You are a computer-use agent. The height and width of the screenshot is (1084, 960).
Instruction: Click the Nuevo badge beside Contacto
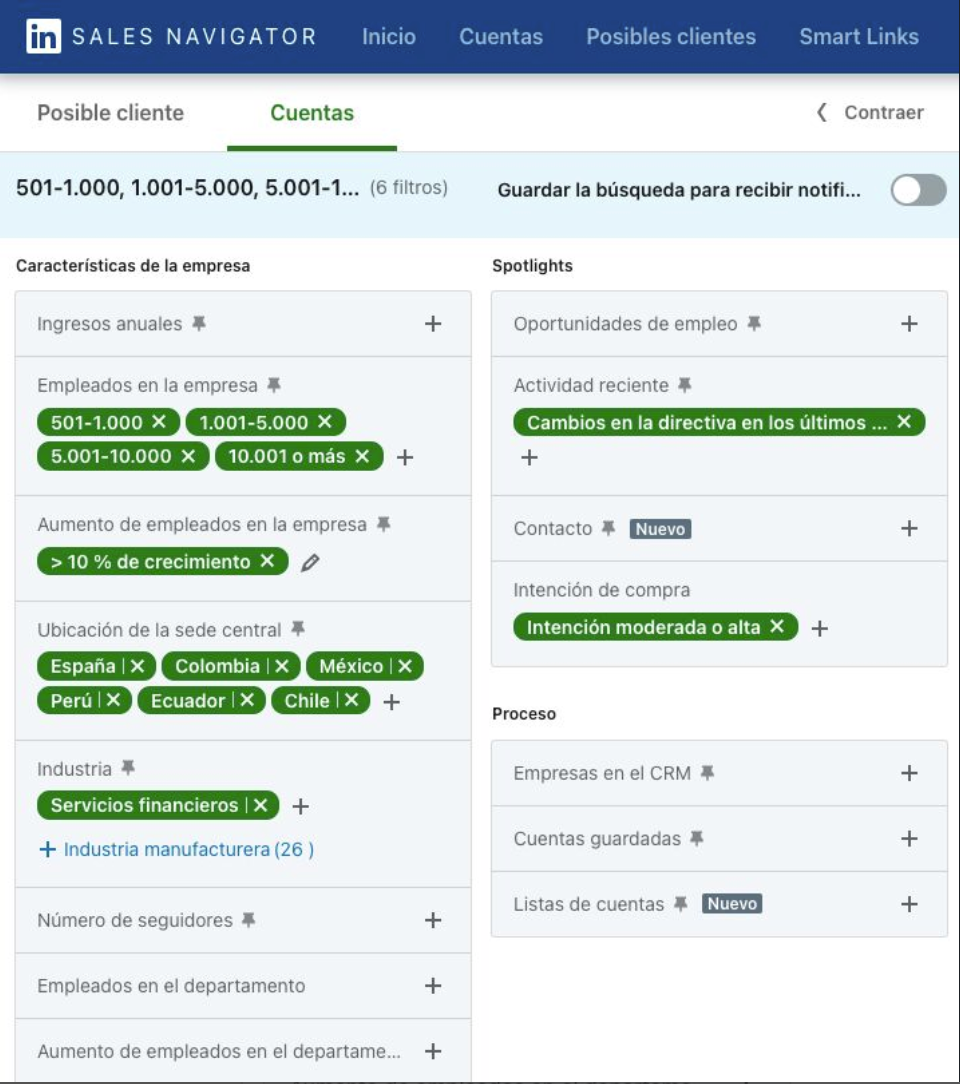click(x=660, y=529)
